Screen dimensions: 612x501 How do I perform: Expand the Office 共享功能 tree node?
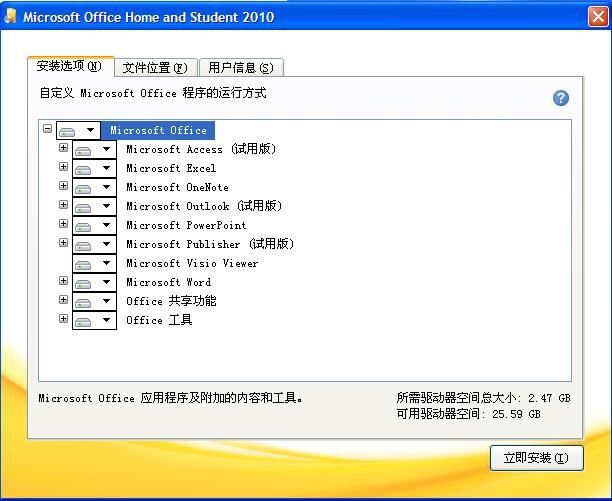[x=64, y=300]
